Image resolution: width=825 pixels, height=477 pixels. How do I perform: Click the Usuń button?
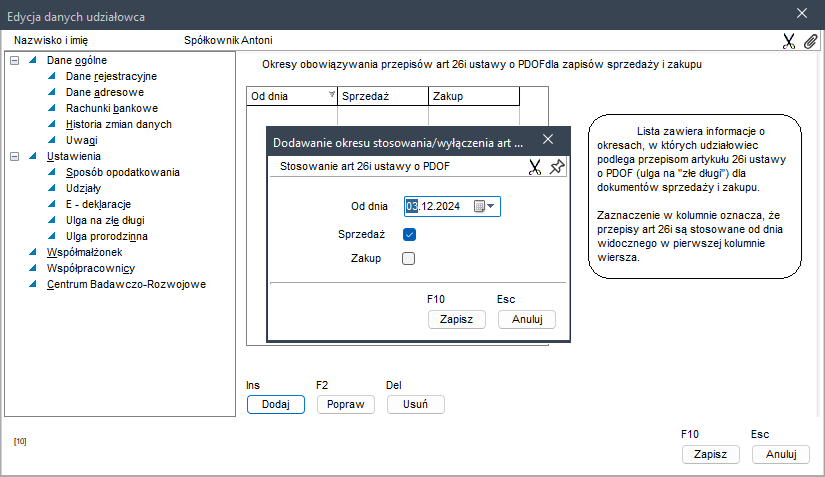(x=415, y=404)
